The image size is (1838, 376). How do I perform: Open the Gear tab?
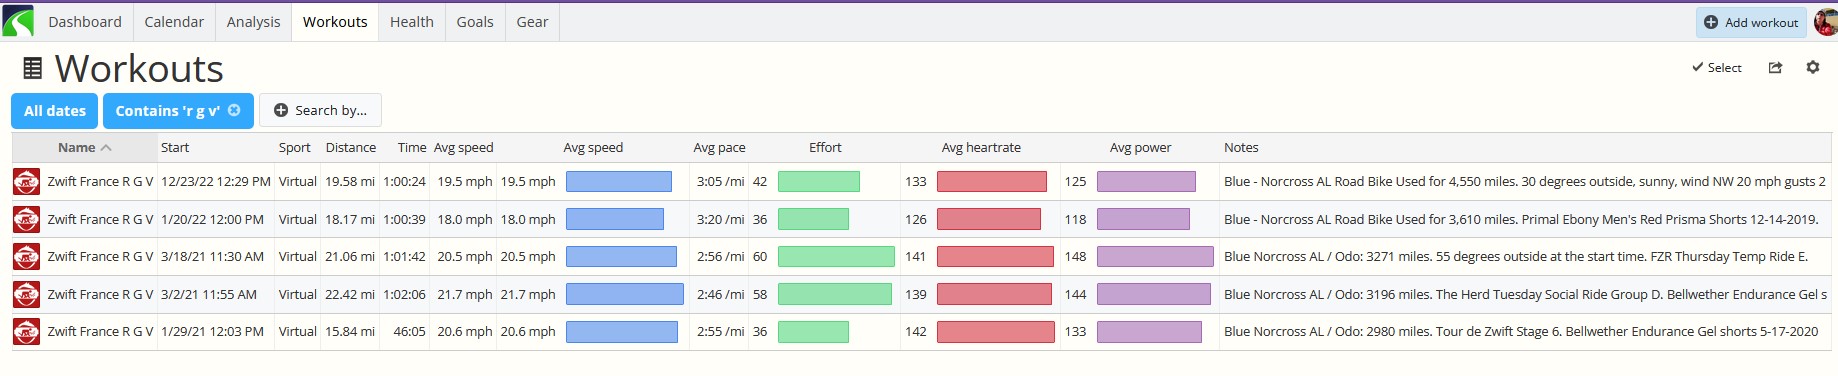(x=532, y=21)
